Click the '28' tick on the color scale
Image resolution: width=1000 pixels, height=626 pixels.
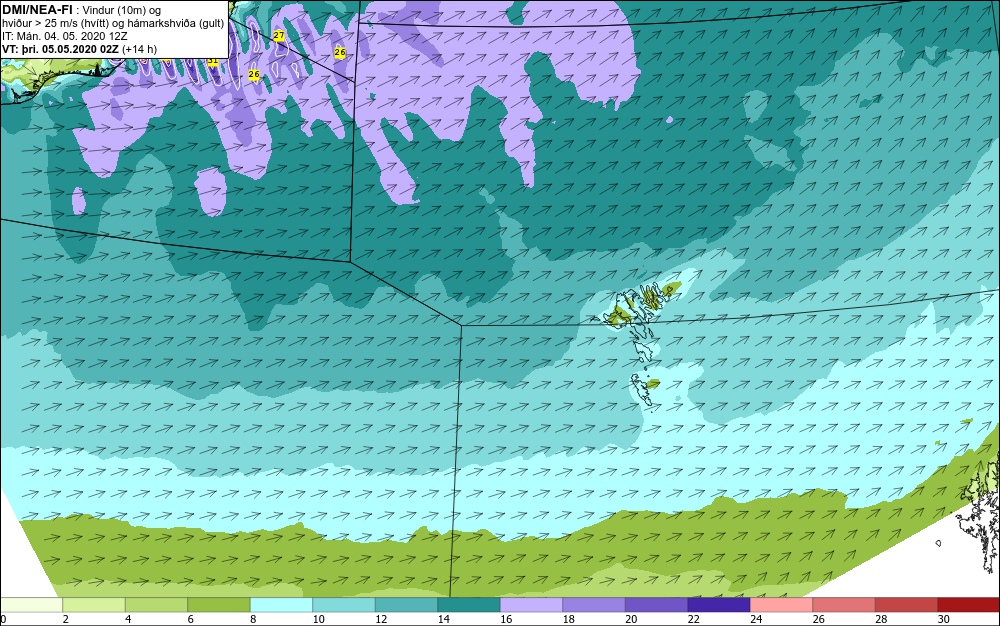[x=881, y=619]
